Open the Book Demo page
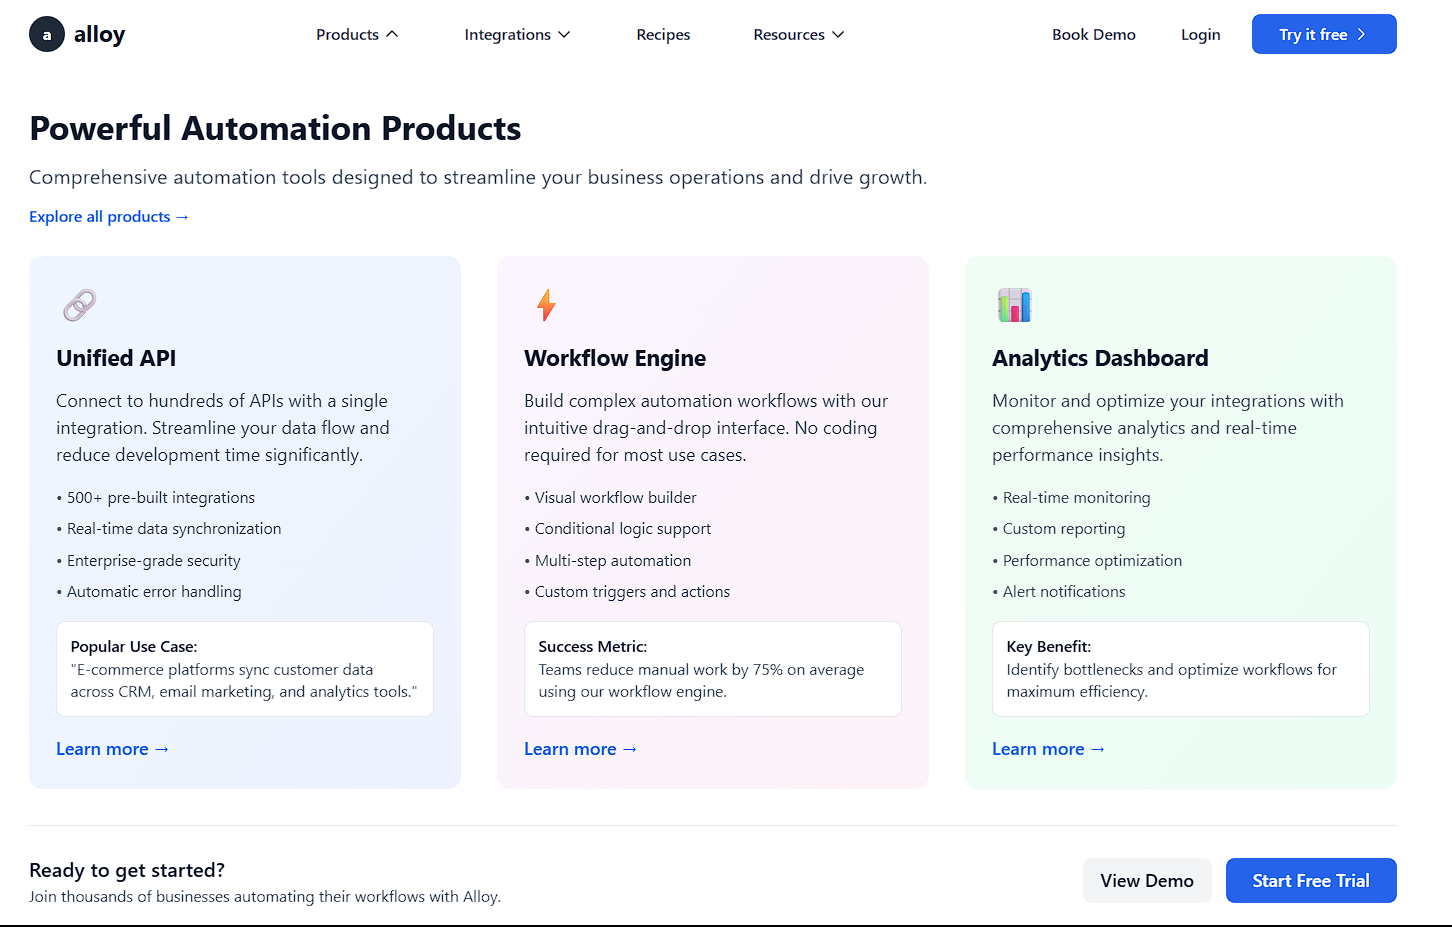The width and height of the screenshot is (1452, 927). (x=1093, y=35)
